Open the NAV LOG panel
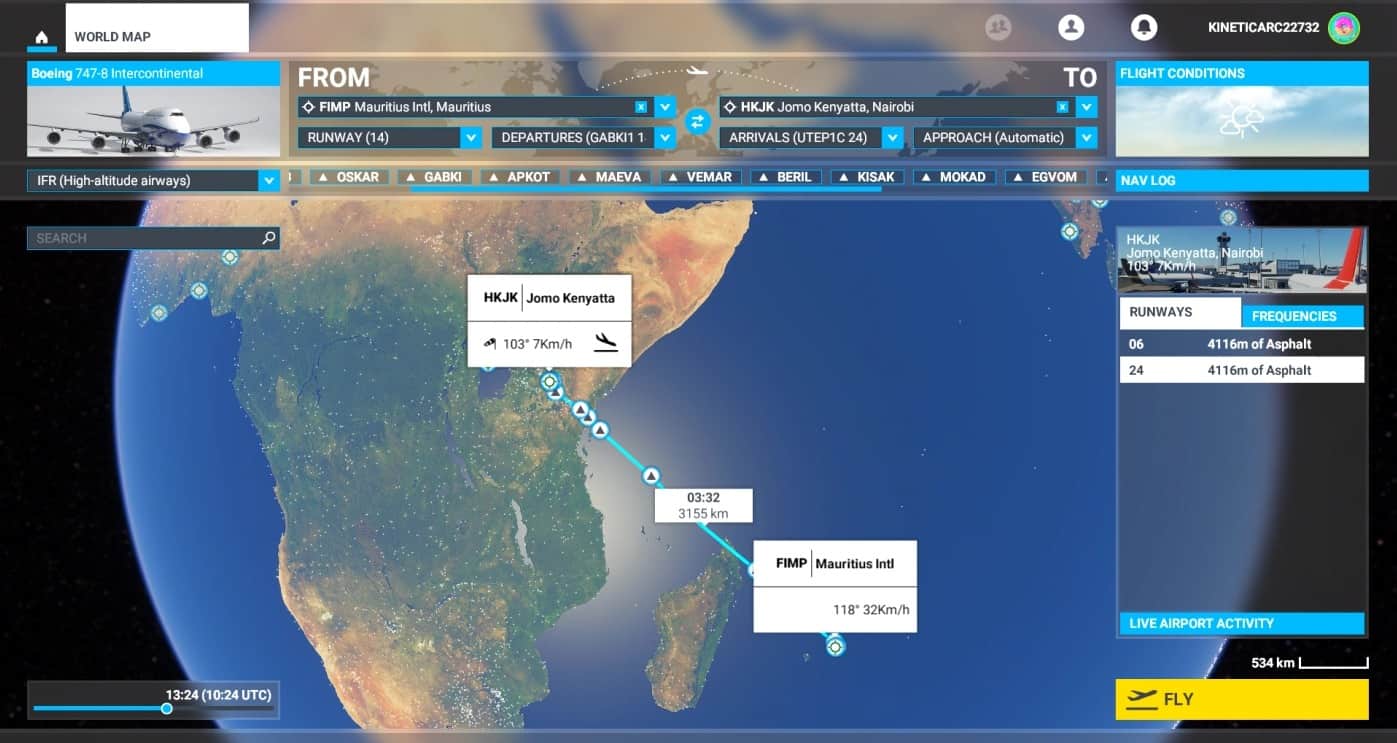1397x743 pixels. [1241, 181]
